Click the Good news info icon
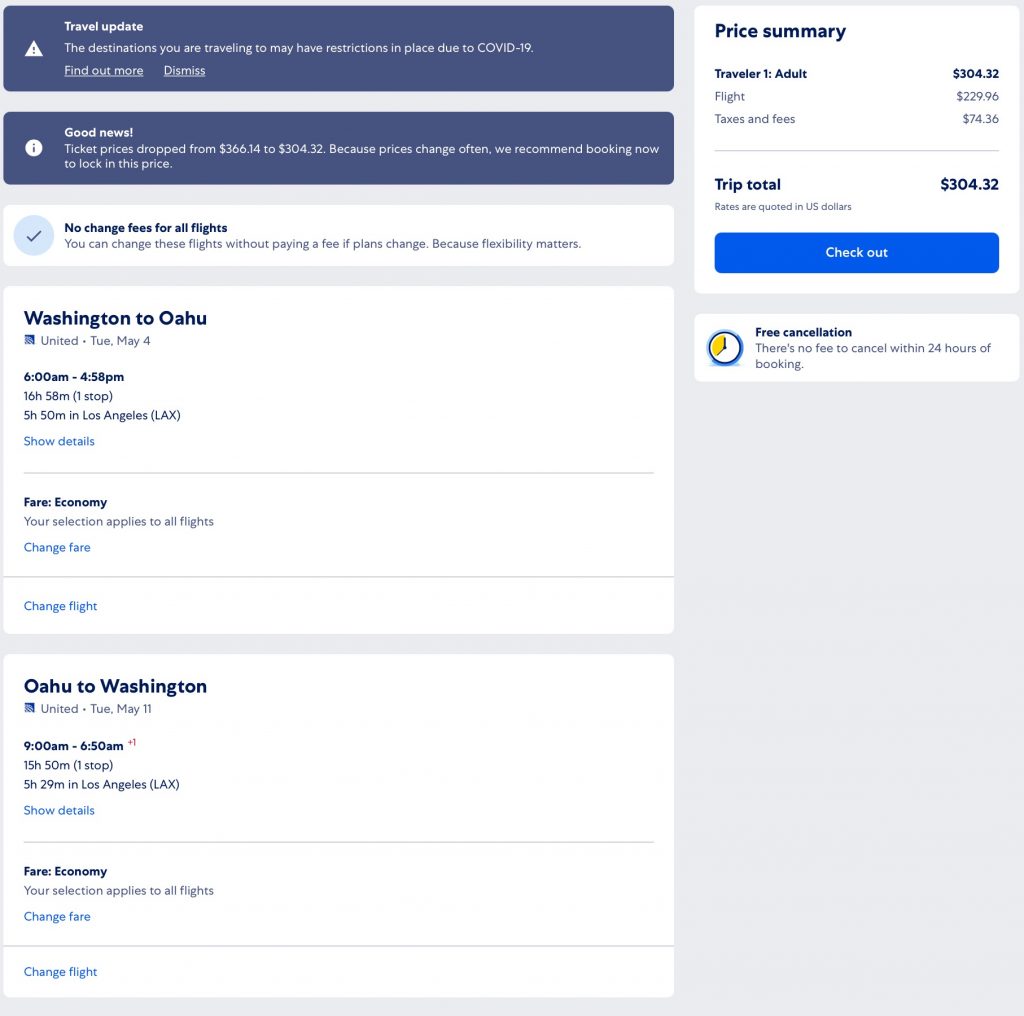The height and width of the screenshot is (1016, 1024). (x=34, y=148)
